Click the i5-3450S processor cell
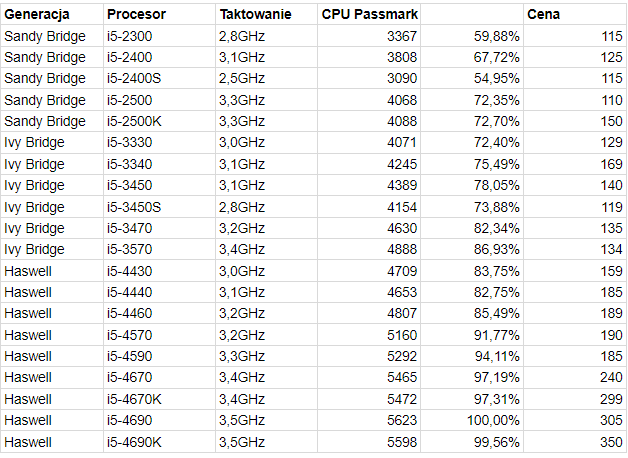 pos(159,207)
